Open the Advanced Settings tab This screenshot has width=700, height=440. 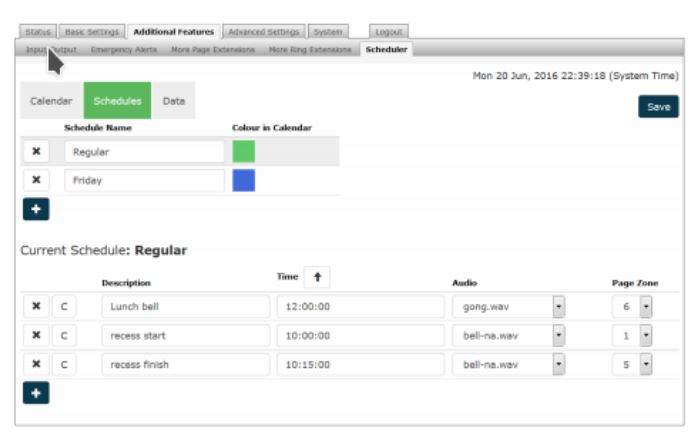[x=263, y=32]
